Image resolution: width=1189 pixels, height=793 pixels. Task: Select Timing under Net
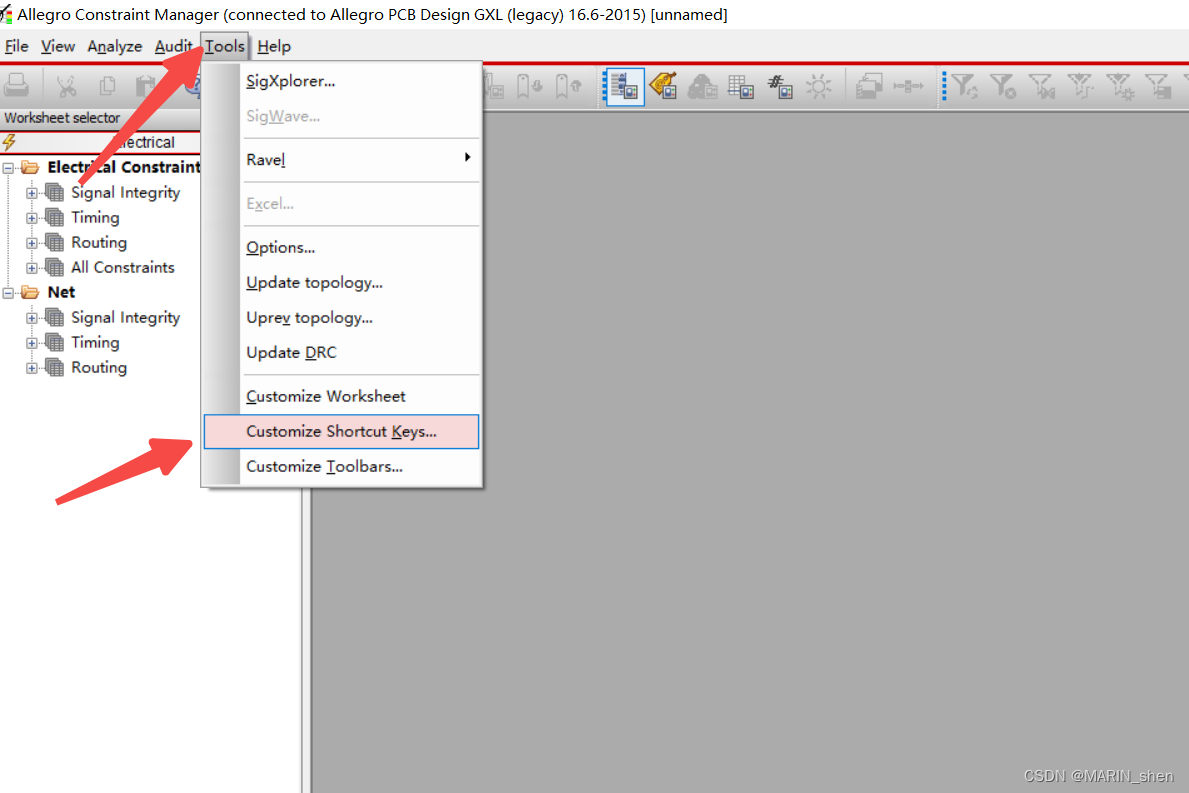coord(95,343)
